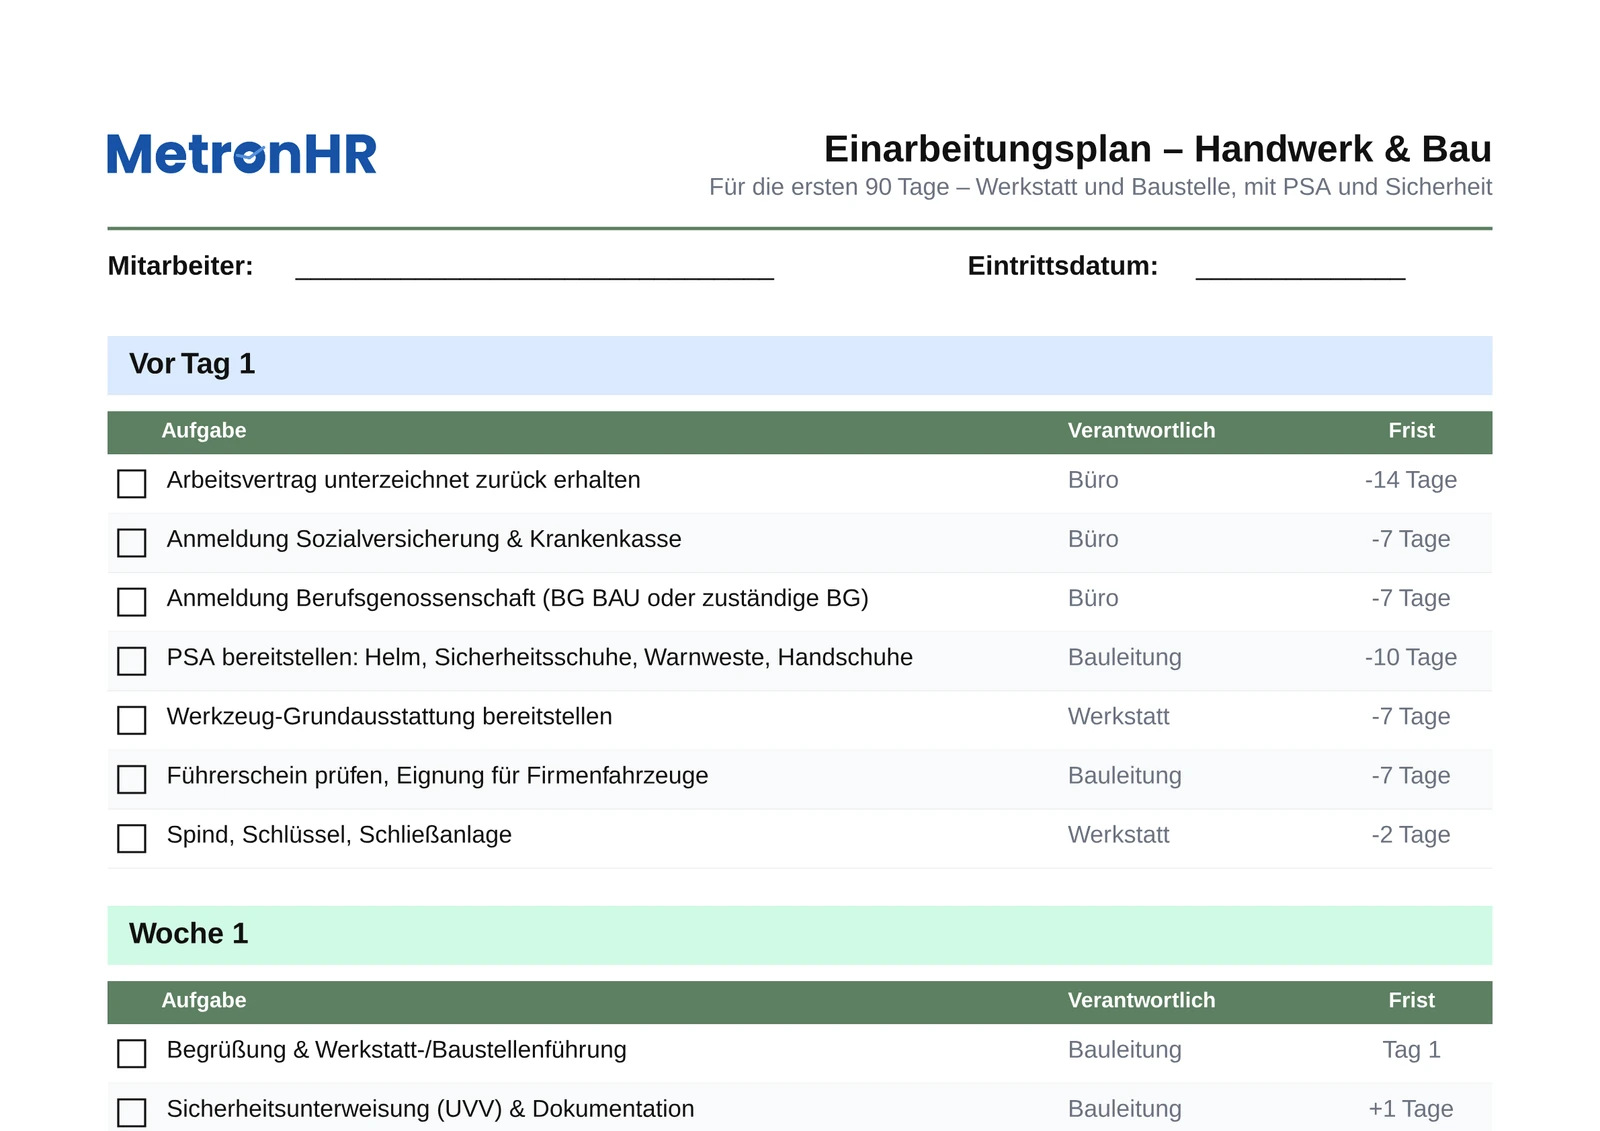Click 'Verantwortlich' header in Vor Tag 1 table
Viewport: 1600px width, 1131px height.
click(1142, 431)
